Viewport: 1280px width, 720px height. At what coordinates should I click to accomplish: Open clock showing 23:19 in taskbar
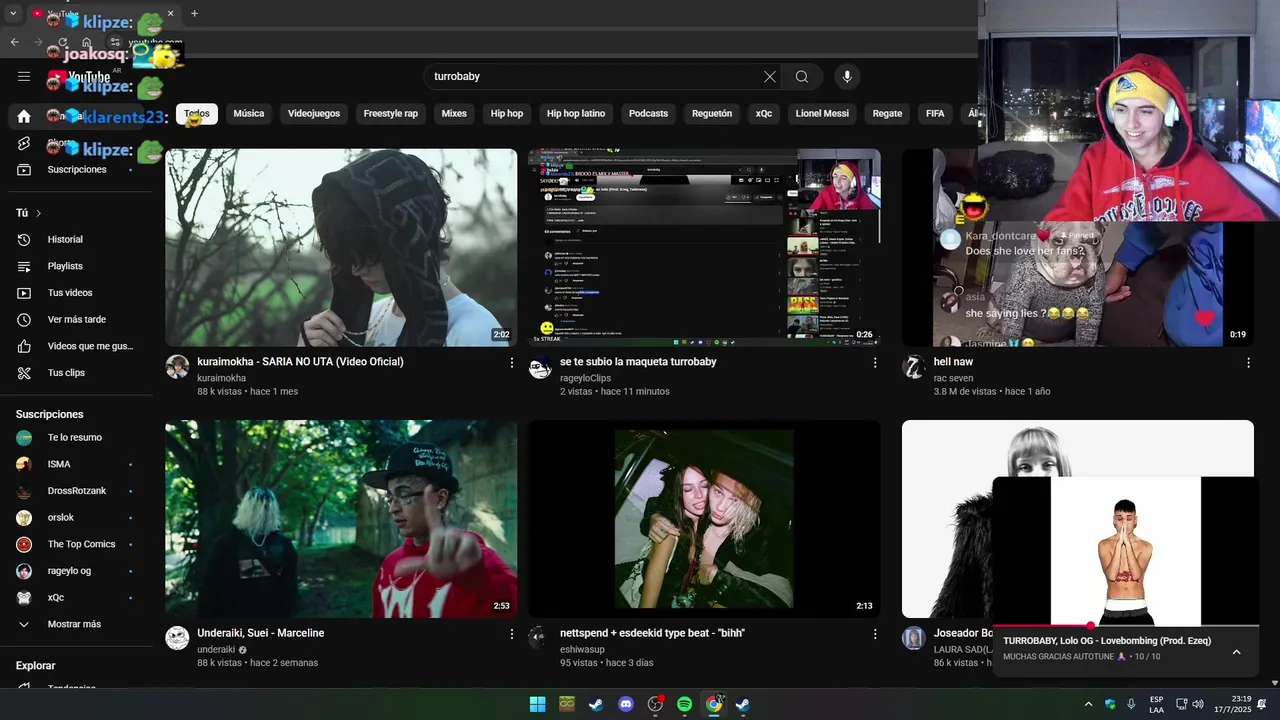click(x=1232, y=704)
